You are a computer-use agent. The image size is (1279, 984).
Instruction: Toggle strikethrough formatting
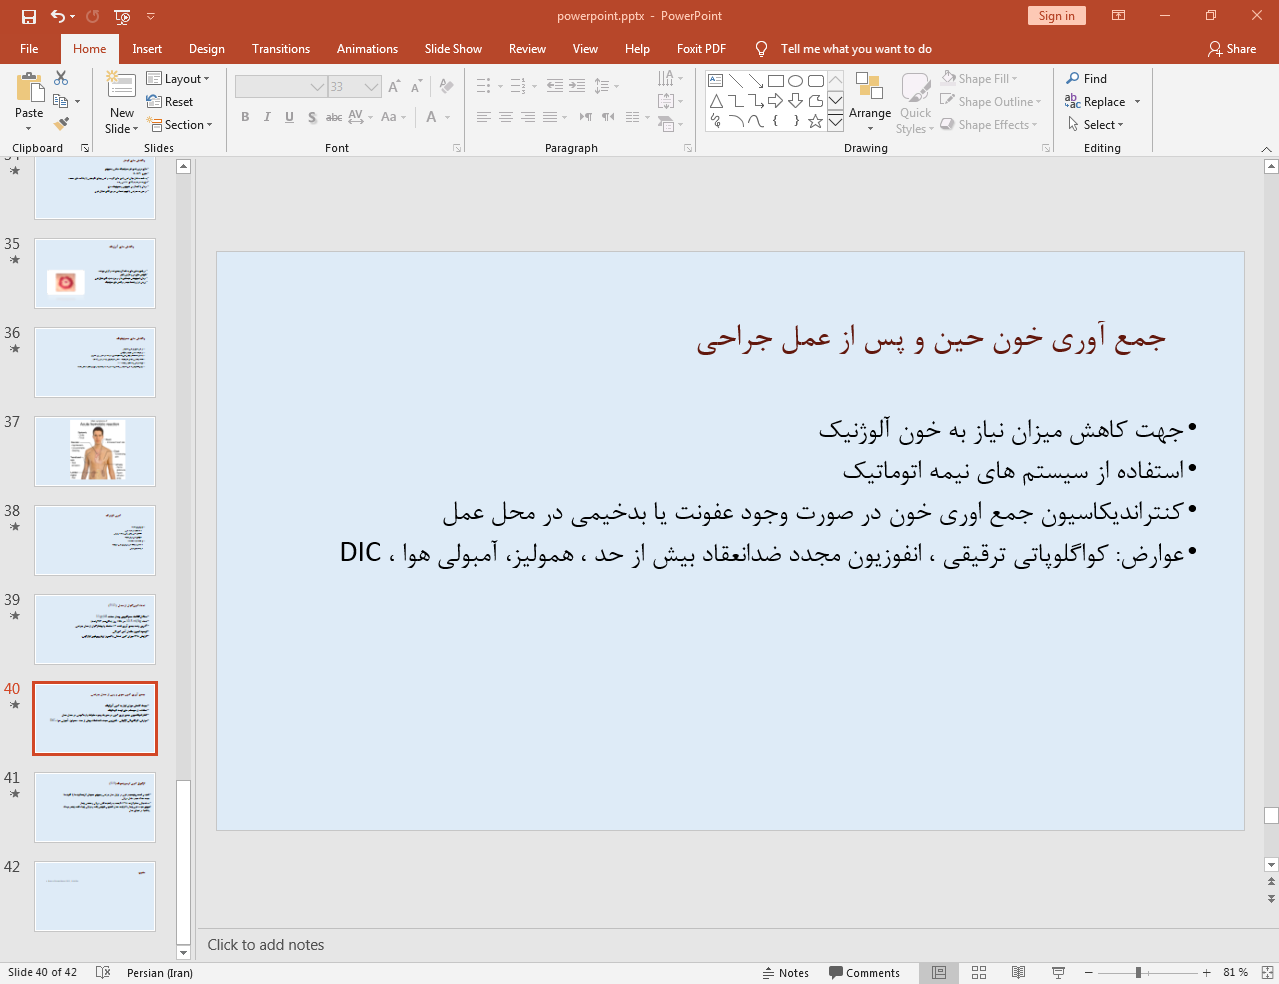point(334,117)
